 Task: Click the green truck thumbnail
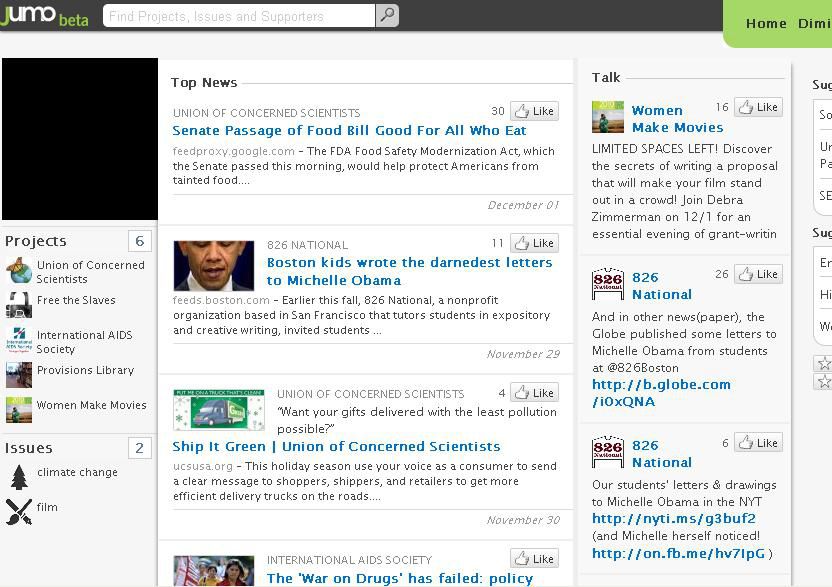coord(219,410)
